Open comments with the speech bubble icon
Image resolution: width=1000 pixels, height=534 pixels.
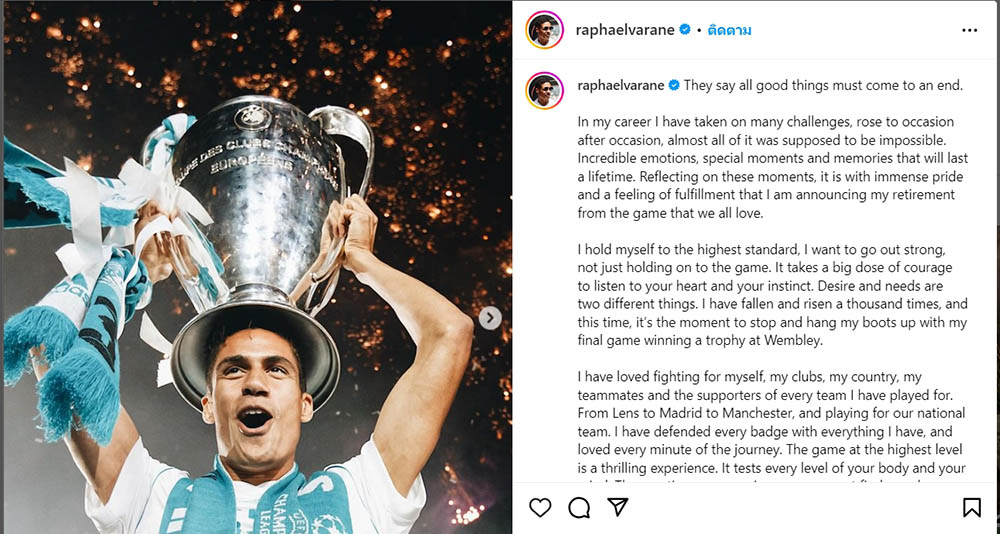[579, 507]
